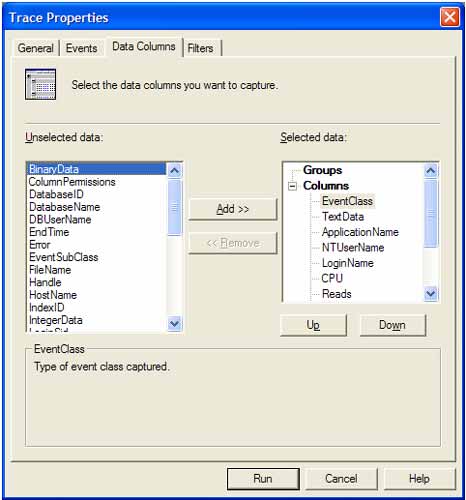
Task: Select IndexID in unselected list
Action: tap(96, 307)
